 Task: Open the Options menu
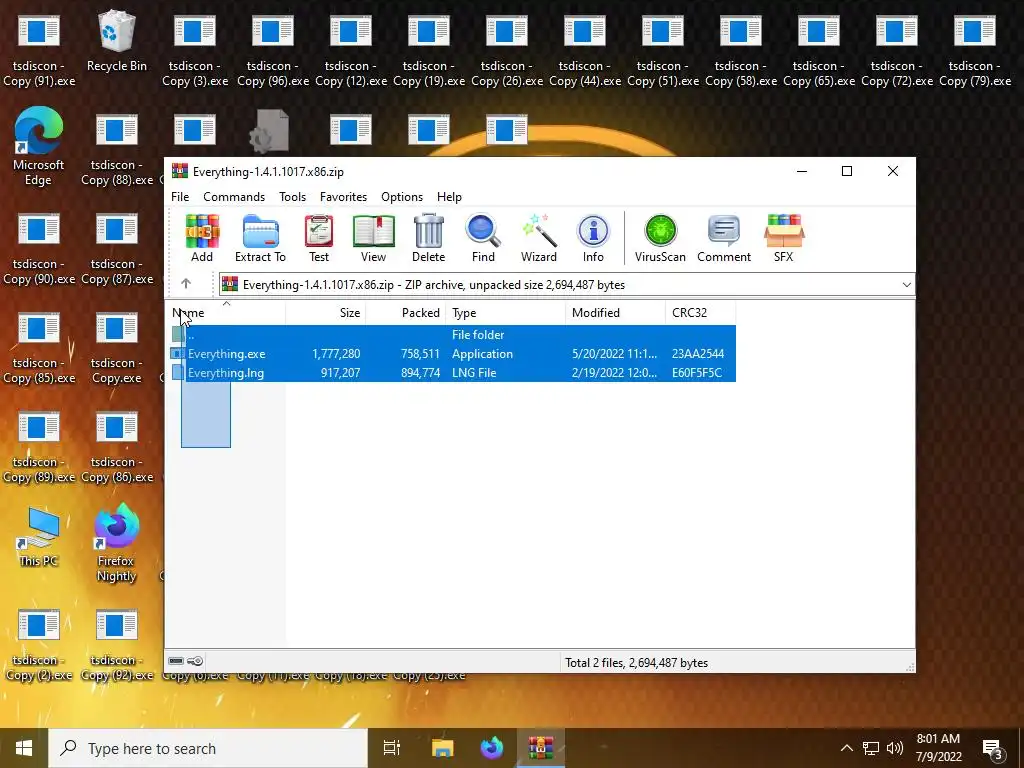(x=402, y=197)
